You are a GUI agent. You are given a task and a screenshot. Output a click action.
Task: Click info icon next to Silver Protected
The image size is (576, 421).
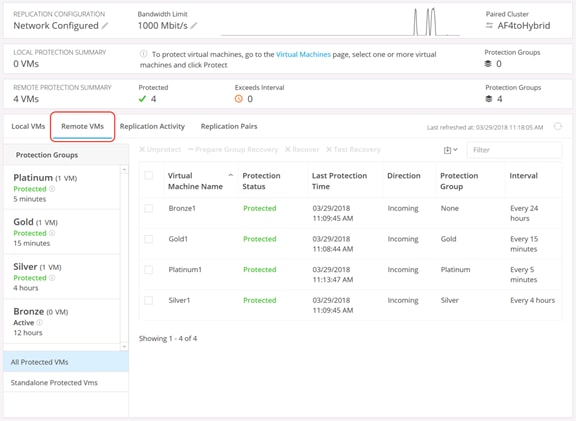(52, 278)
